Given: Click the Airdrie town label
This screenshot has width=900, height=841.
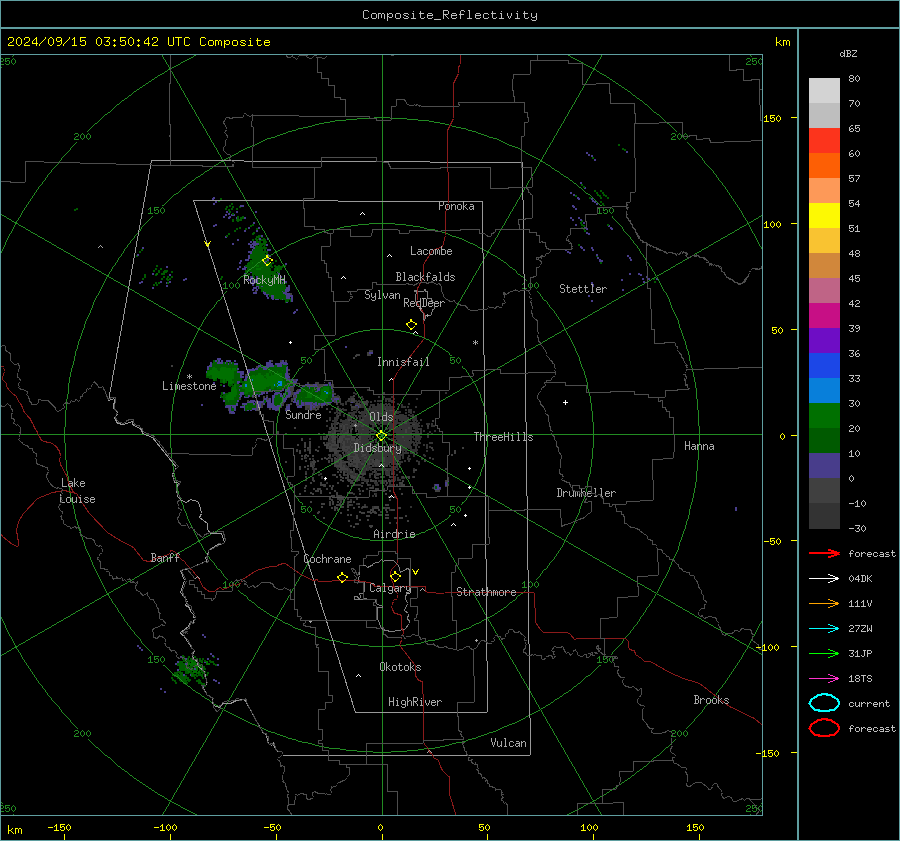Looking at the screenshot, I should 394,534.
